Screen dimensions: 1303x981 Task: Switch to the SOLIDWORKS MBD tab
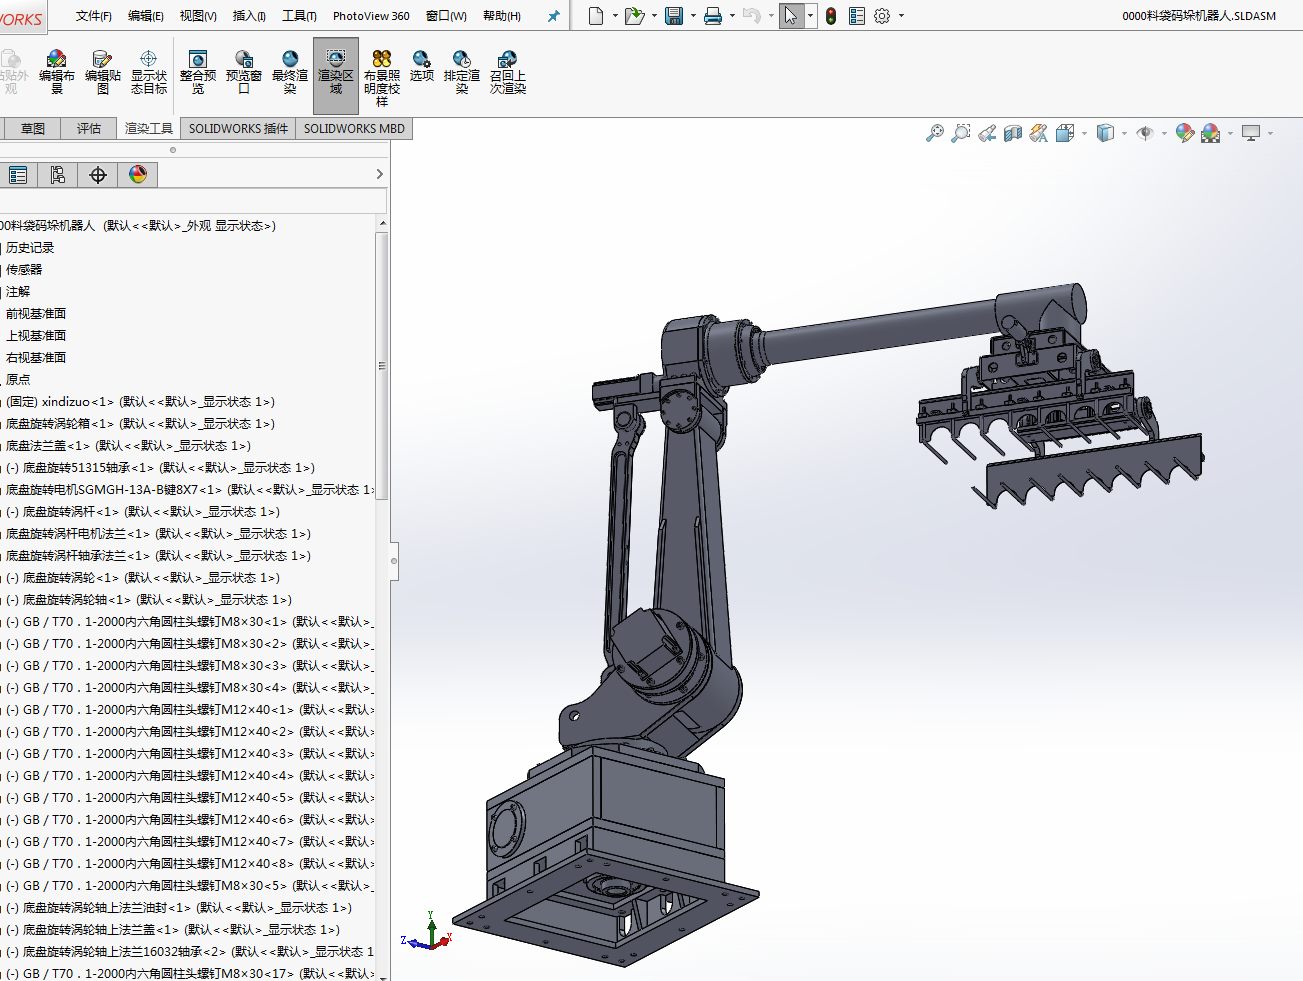pyautogui.click(x=354, y=128)
